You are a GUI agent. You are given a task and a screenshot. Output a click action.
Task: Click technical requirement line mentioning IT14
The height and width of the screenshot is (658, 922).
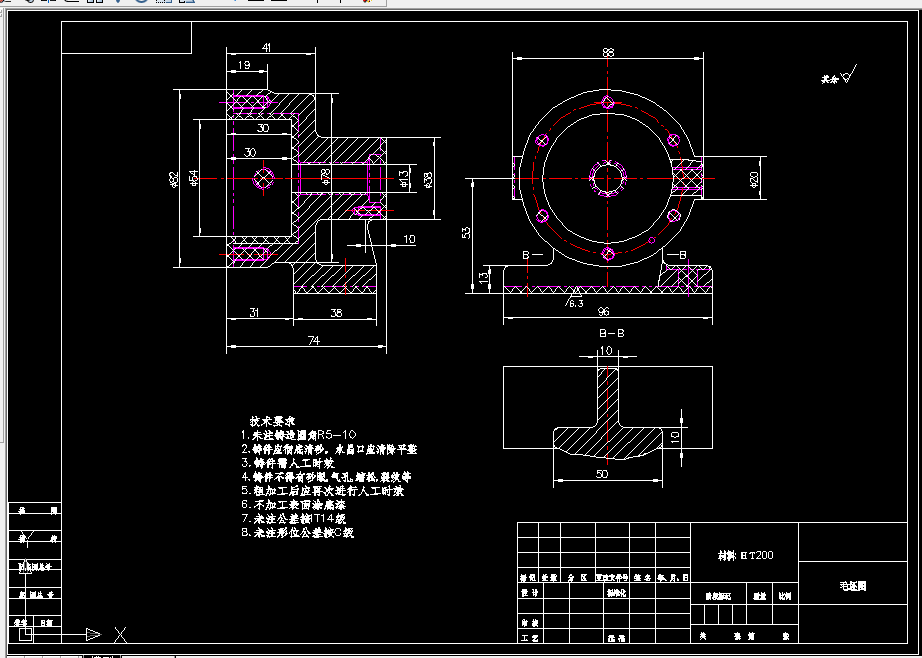(x=294, y=519)
